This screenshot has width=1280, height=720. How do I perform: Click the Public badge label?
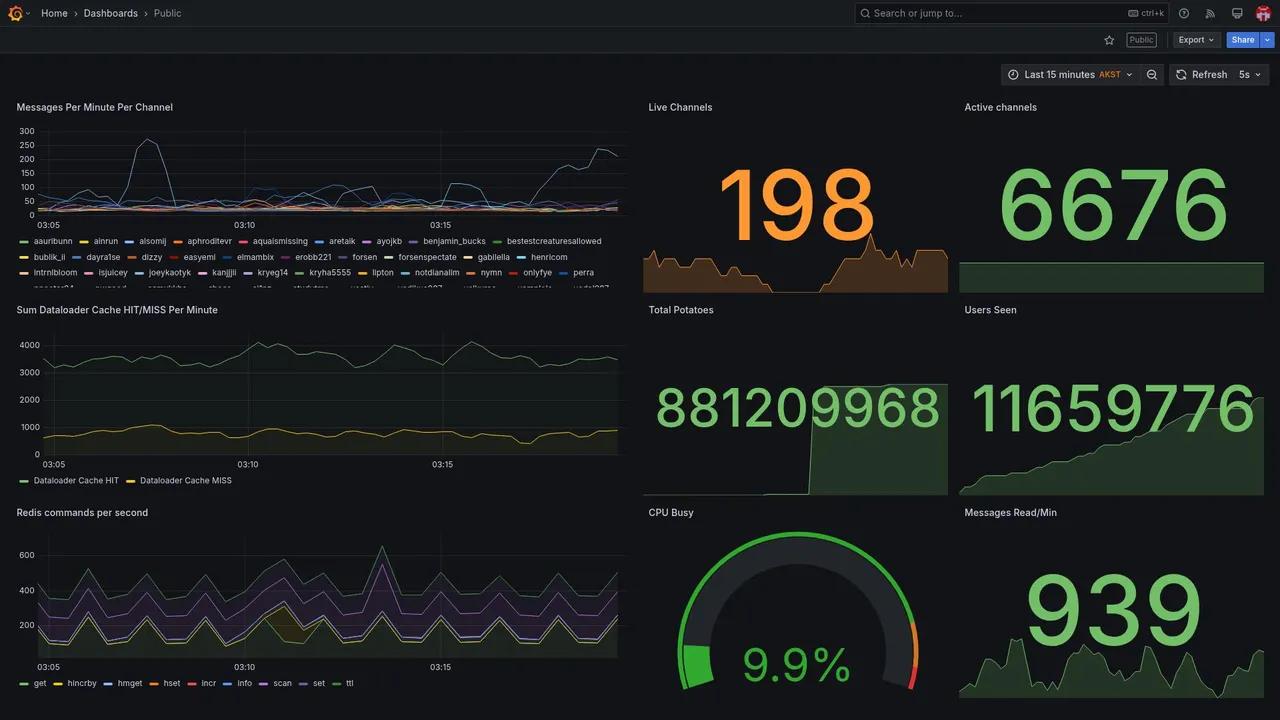1141,40
